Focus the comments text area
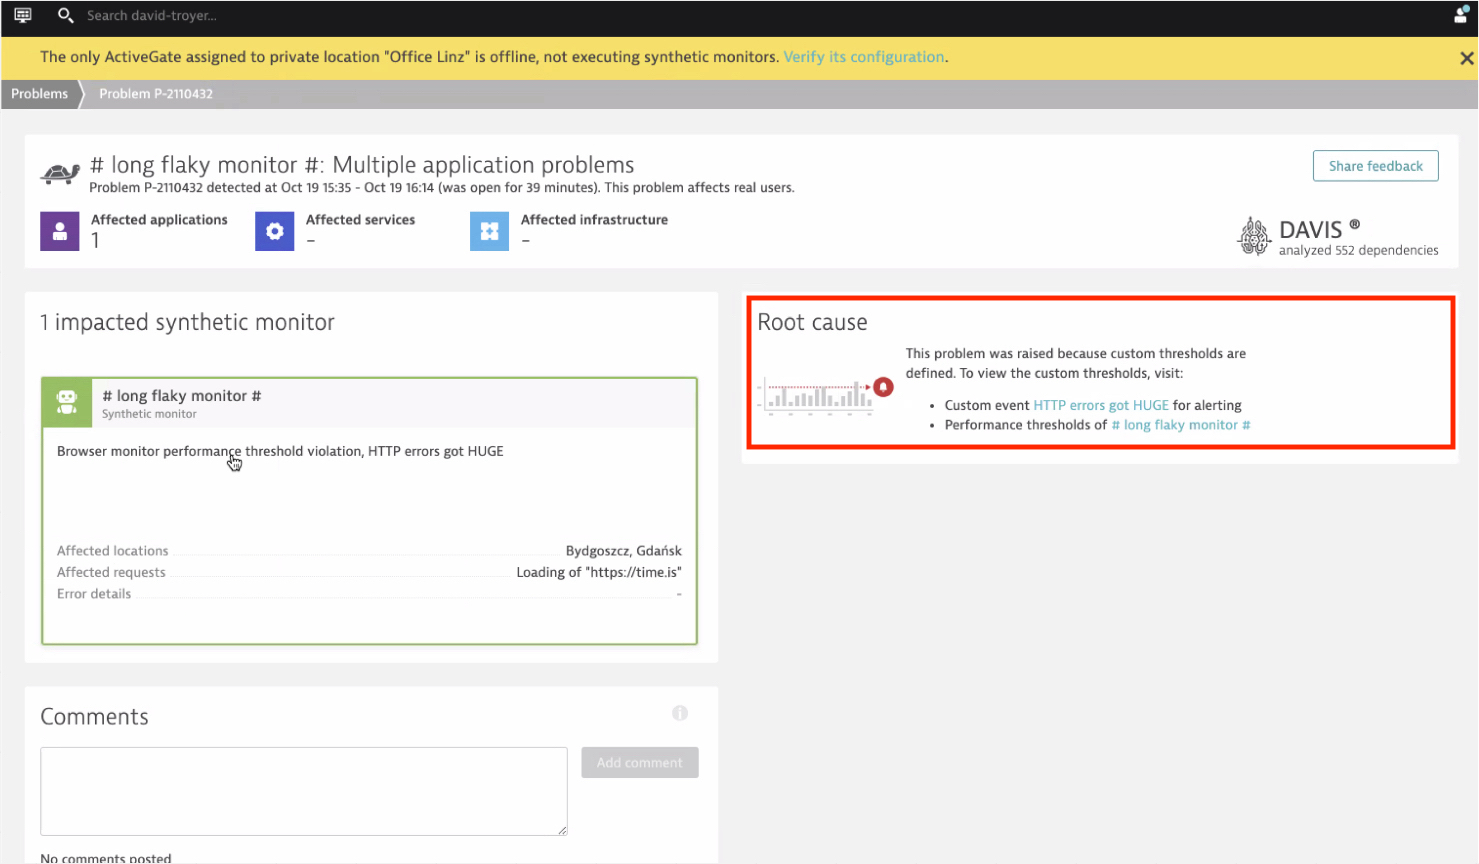Screen dimensions: 1479x864 304,791
